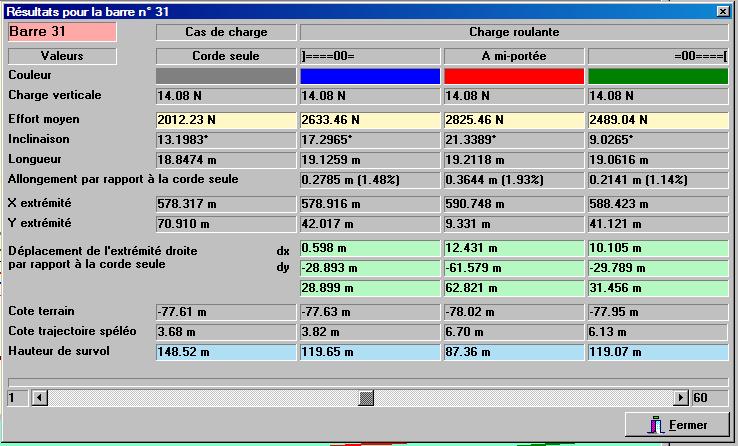
Task: Click the Y extrémité value 42.017 m
Action: coord(370,224)
